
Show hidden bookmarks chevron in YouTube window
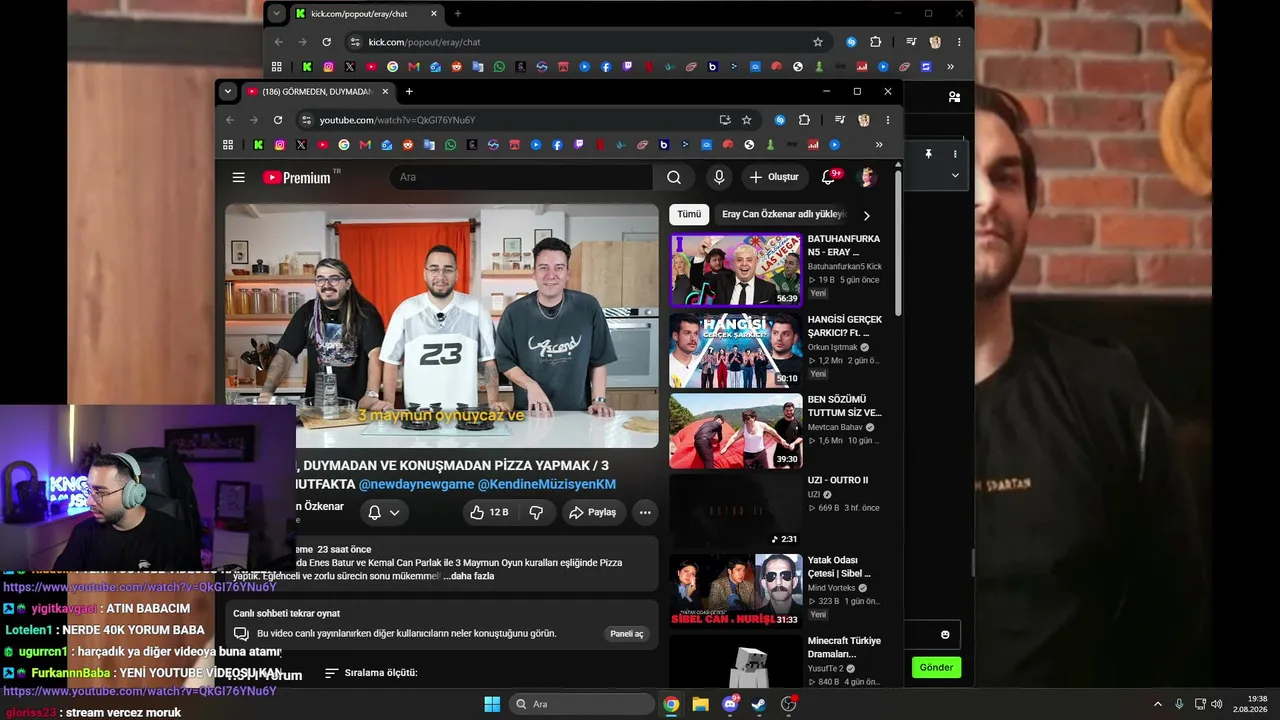coord(879,145)
